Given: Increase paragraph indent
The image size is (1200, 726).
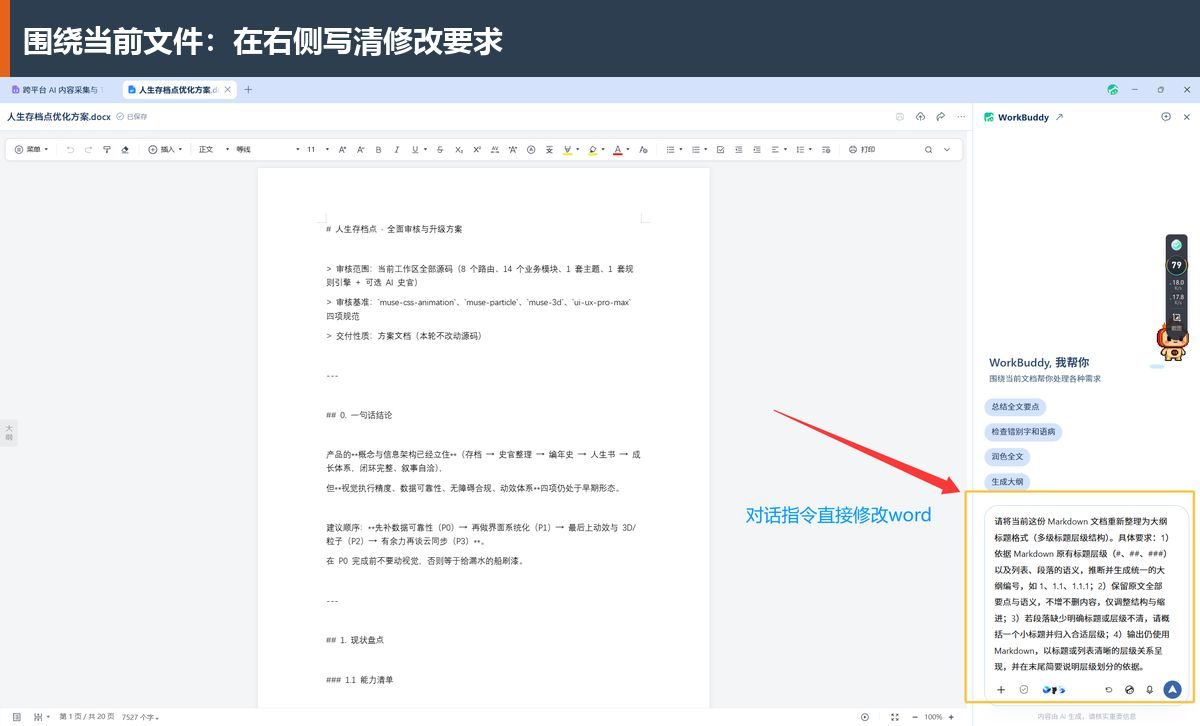Looking at the screenshot, I should [x=757, y=150].
